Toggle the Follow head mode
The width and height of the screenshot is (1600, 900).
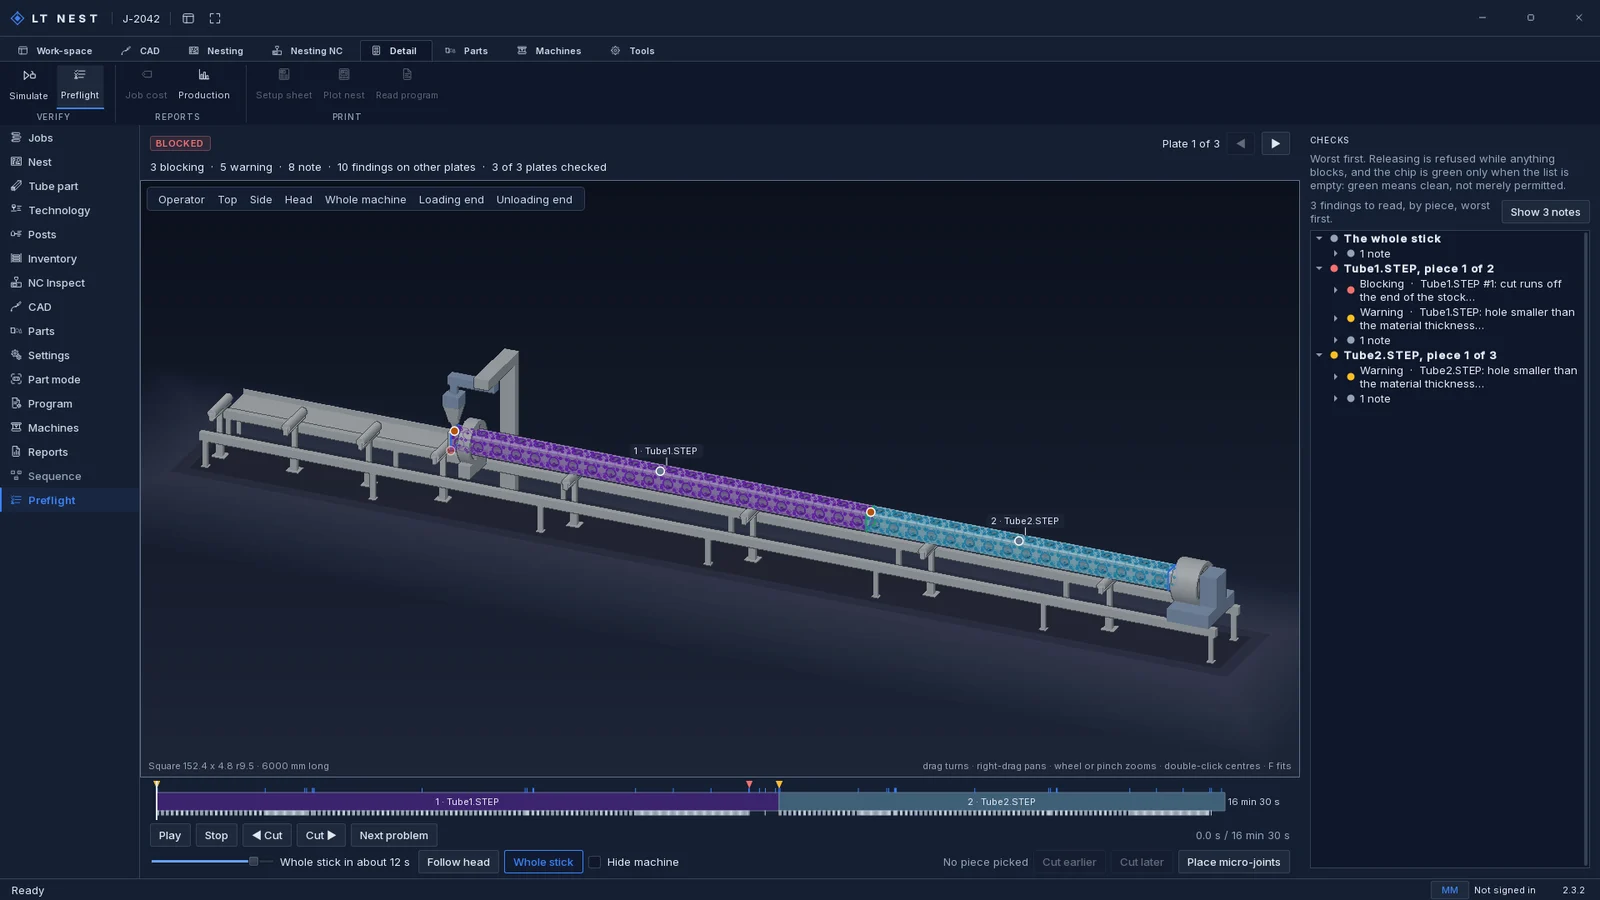click(x=458, y=862)
